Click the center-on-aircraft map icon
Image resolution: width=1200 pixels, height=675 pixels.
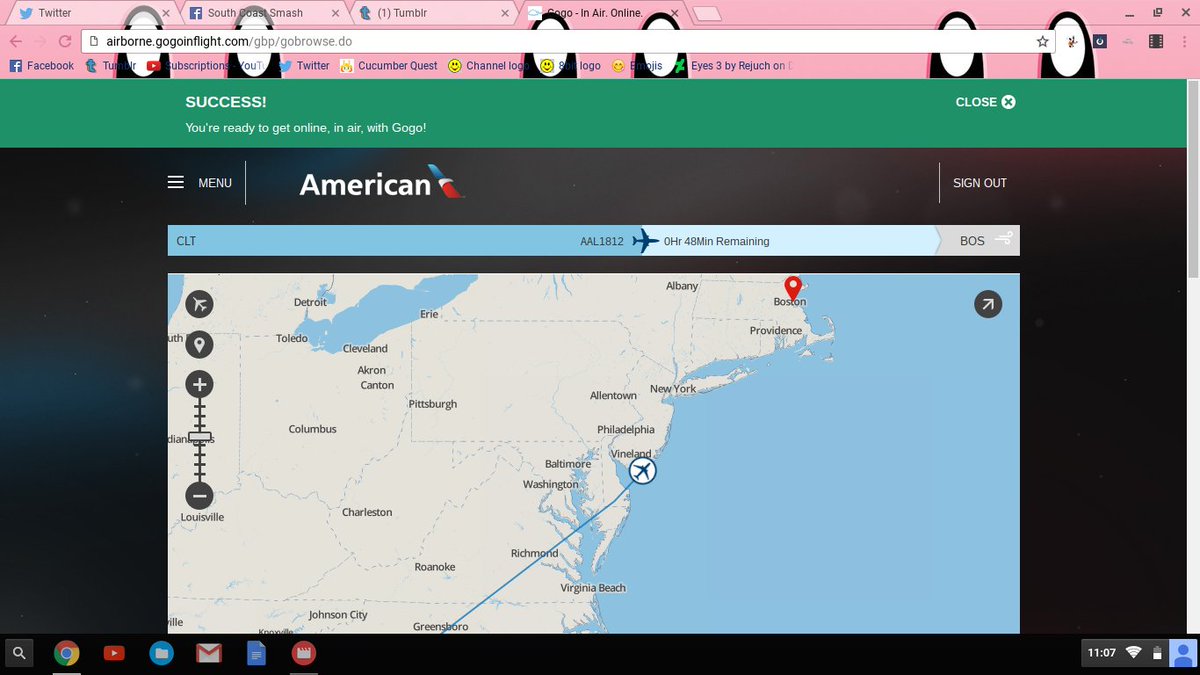(199, 305)
